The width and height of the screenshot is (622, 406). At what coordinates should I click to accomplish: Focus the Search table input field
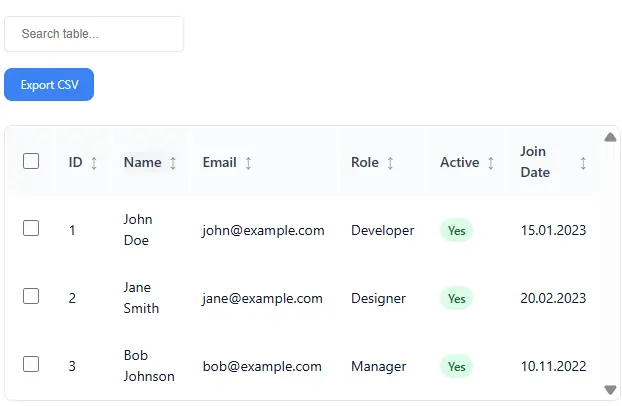pos(94,34)
